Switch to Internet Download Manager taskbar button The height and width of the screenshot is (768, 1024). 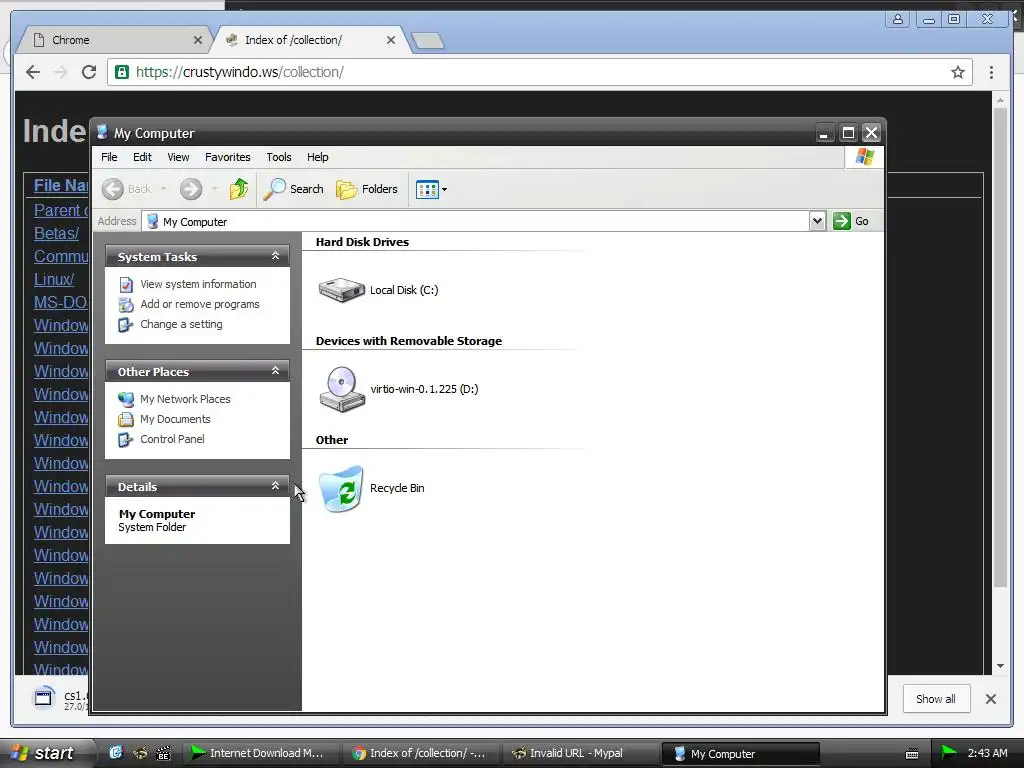tap(259, 753)
